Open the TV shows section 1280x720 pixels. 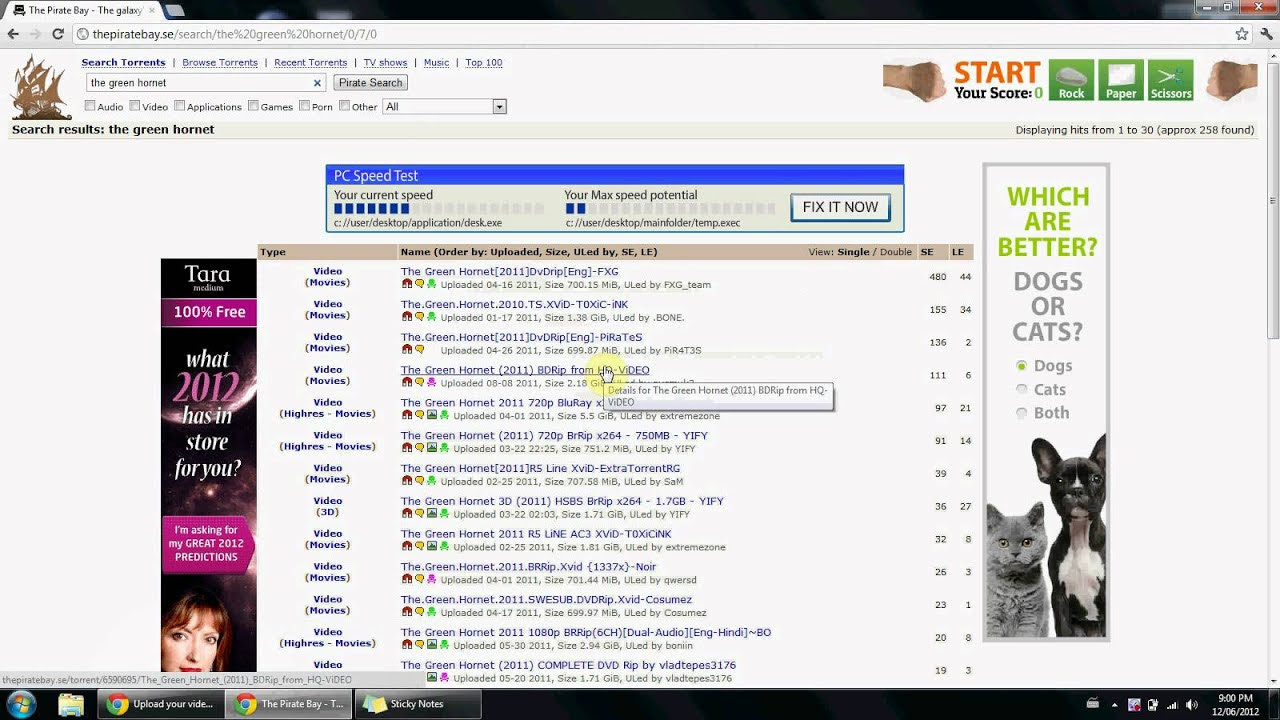pos(385,62)
